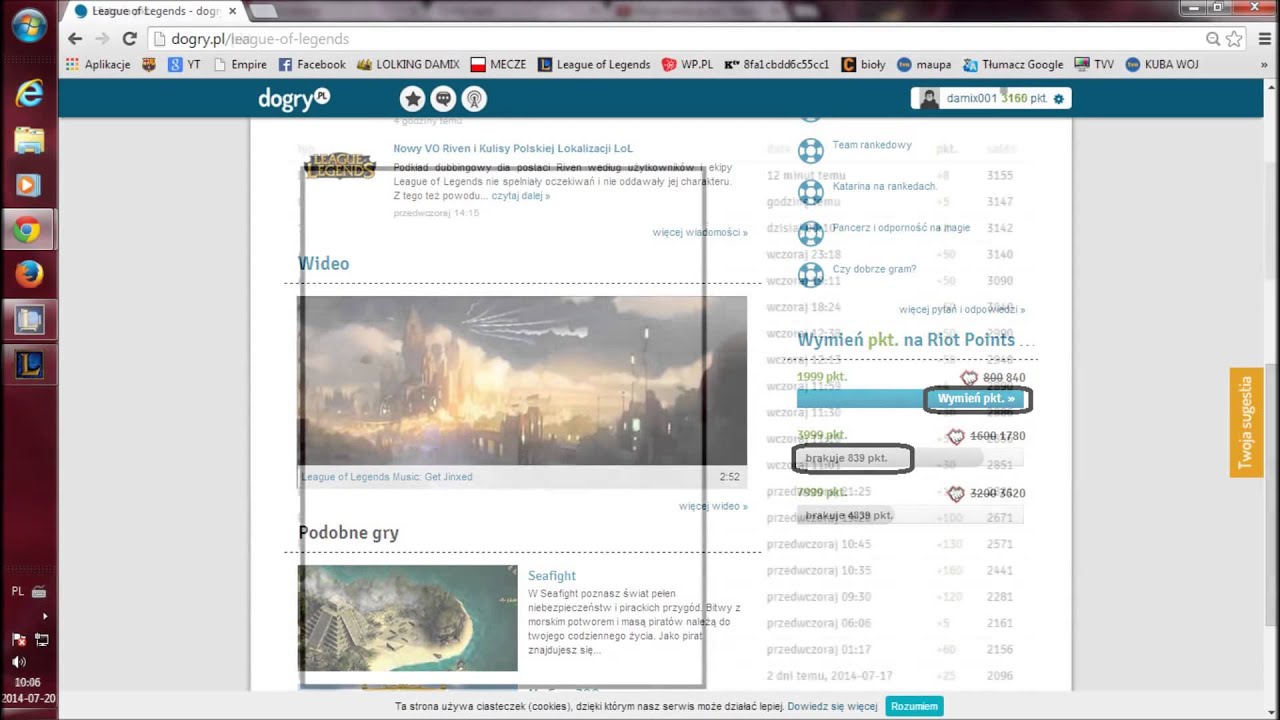Open the Aplikacje apps shortcut
Image resolution: width=1280 pixels, height=720 pixels.
click(98, 64)
